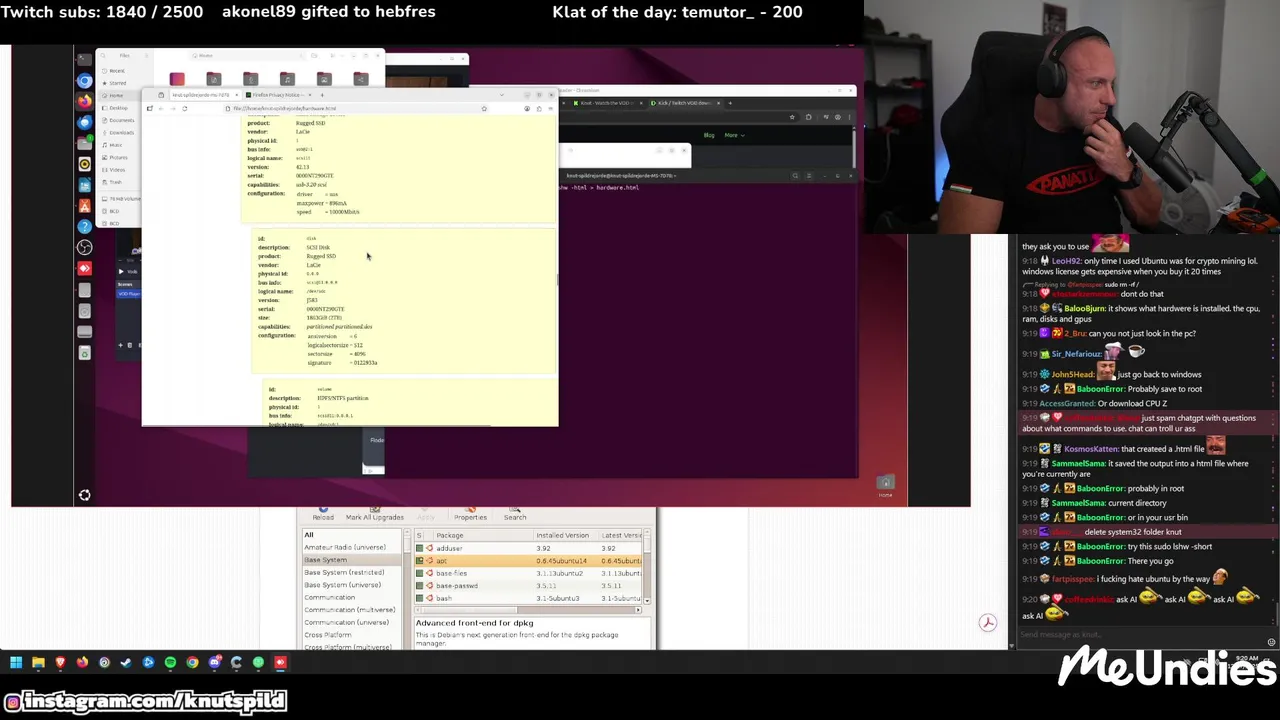Viewport: 1280px width, 720px height.
Task: Open the Firefox account icon
Action: [x=527, y=108]
